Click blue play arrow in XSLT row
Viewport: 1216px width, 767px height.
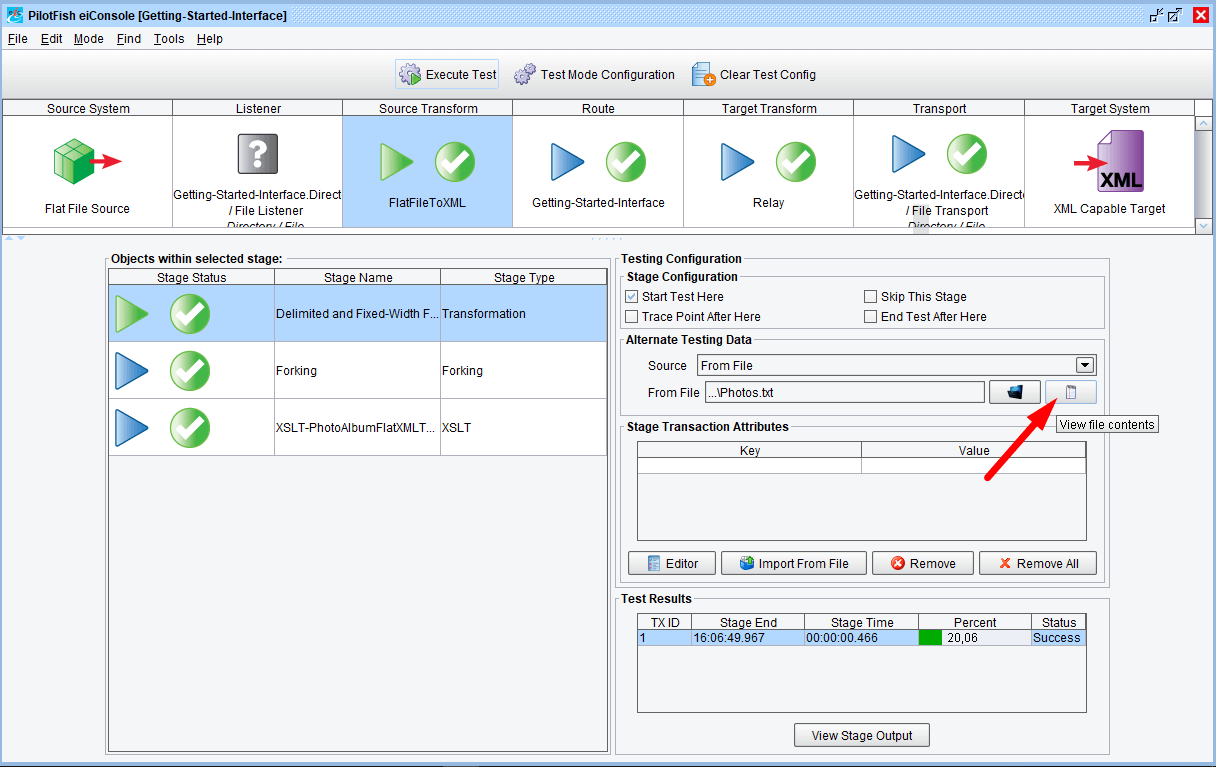132,428
